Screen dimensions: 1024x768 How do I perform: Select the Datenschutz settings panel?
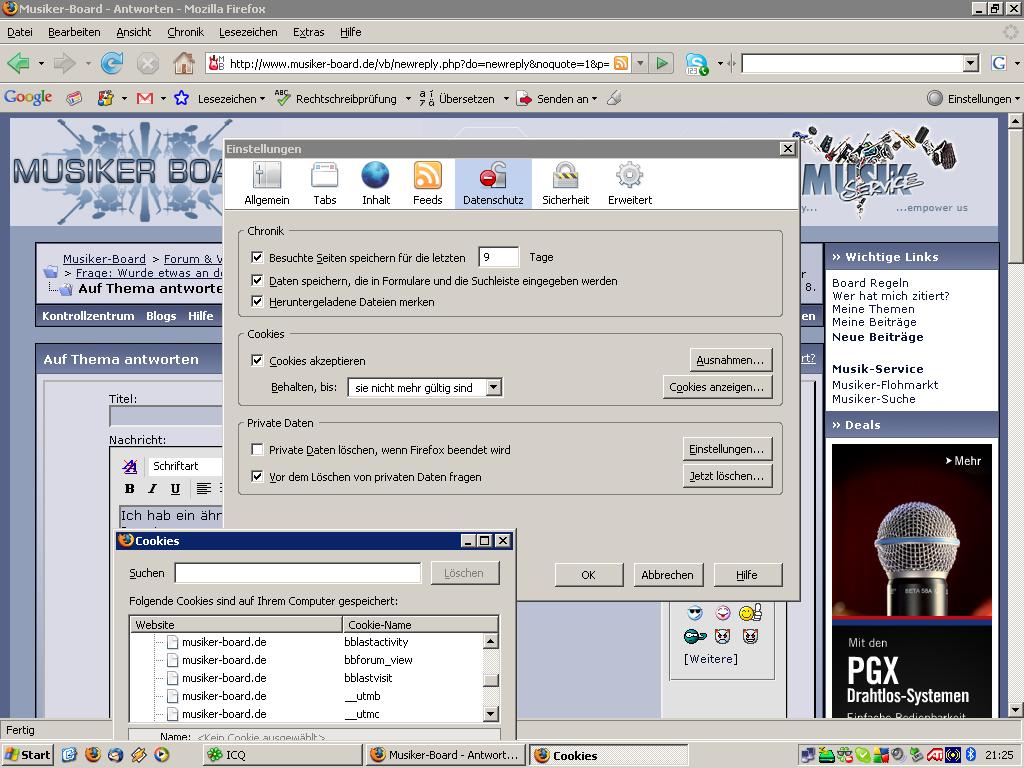point(493,184)
